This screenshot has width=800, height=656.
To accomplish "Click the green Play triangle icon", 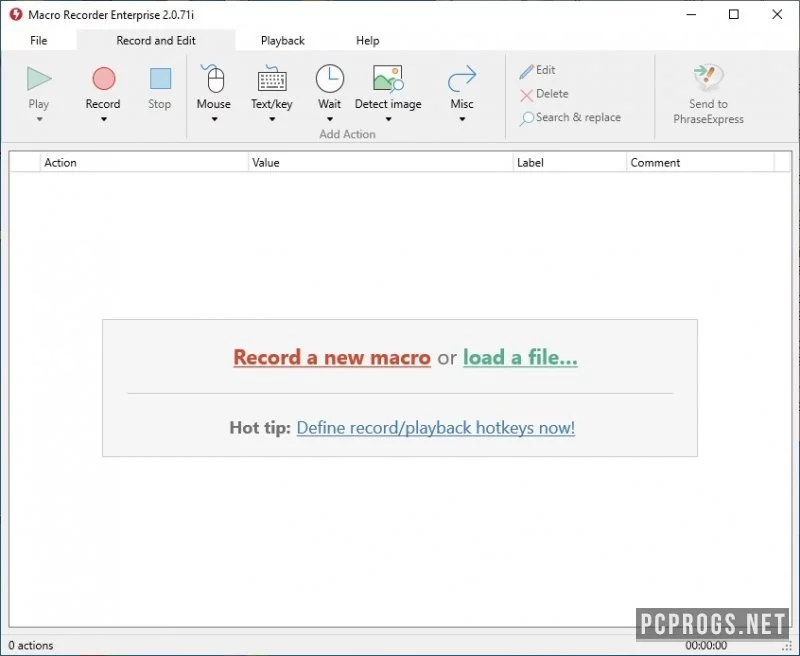I will pos(39,79).
